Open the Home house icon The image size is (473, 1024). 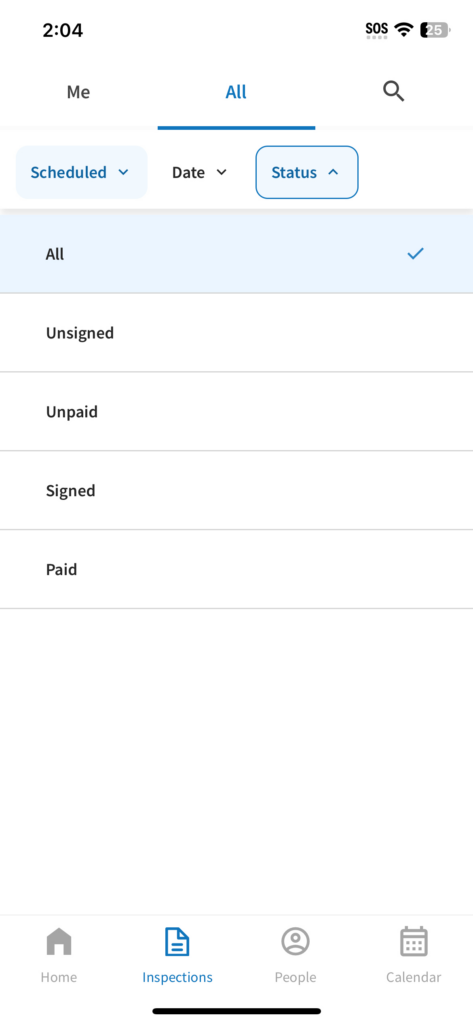coord(59,942)
